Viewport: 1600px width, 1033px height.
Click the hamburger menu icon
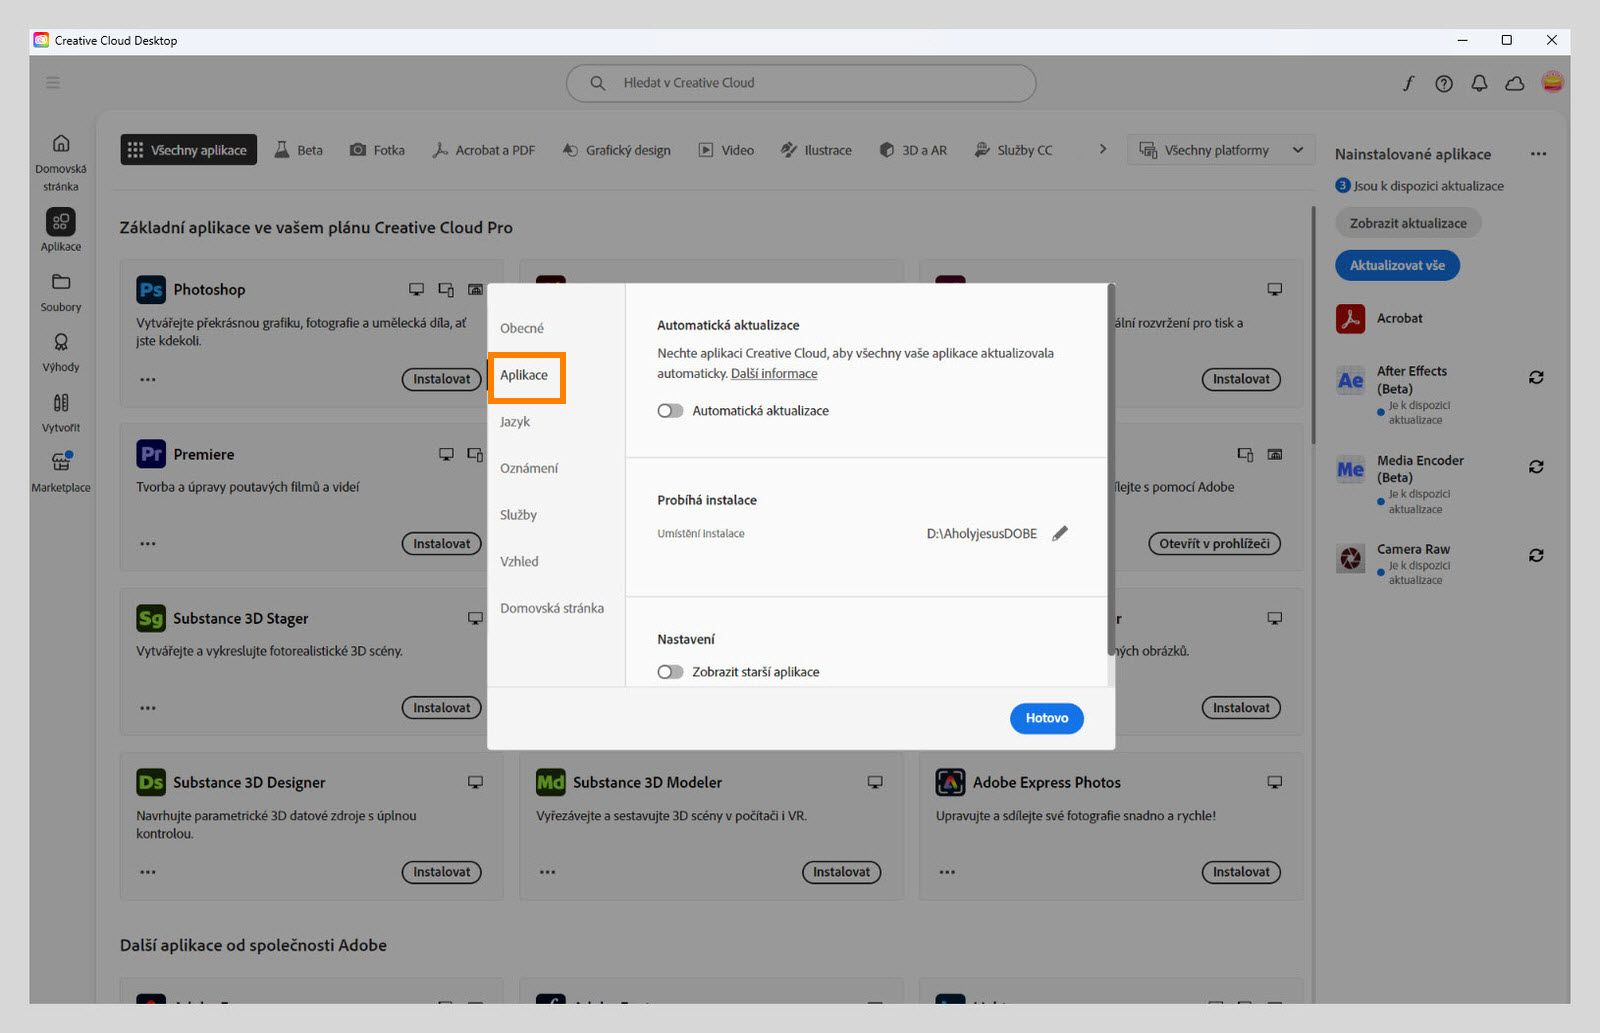(53, 82)
